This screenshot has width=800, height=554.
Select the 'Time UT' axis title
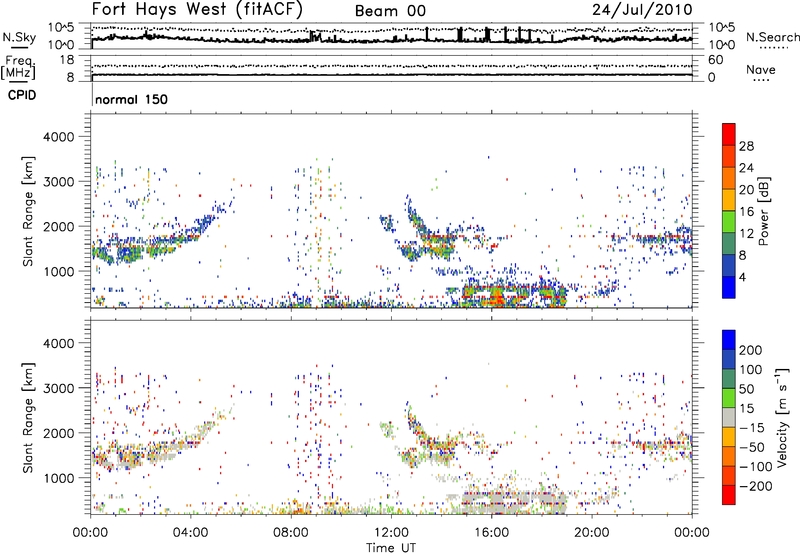pyautogui.click(x=391, y=547)
